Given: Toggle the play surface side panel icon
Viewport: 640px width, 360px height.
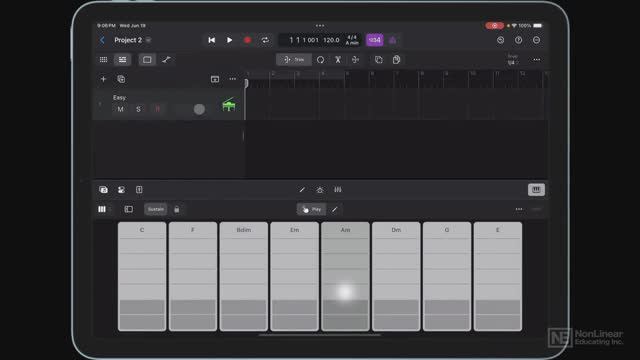Looking at the screenshot, I should tap(129, 209).
